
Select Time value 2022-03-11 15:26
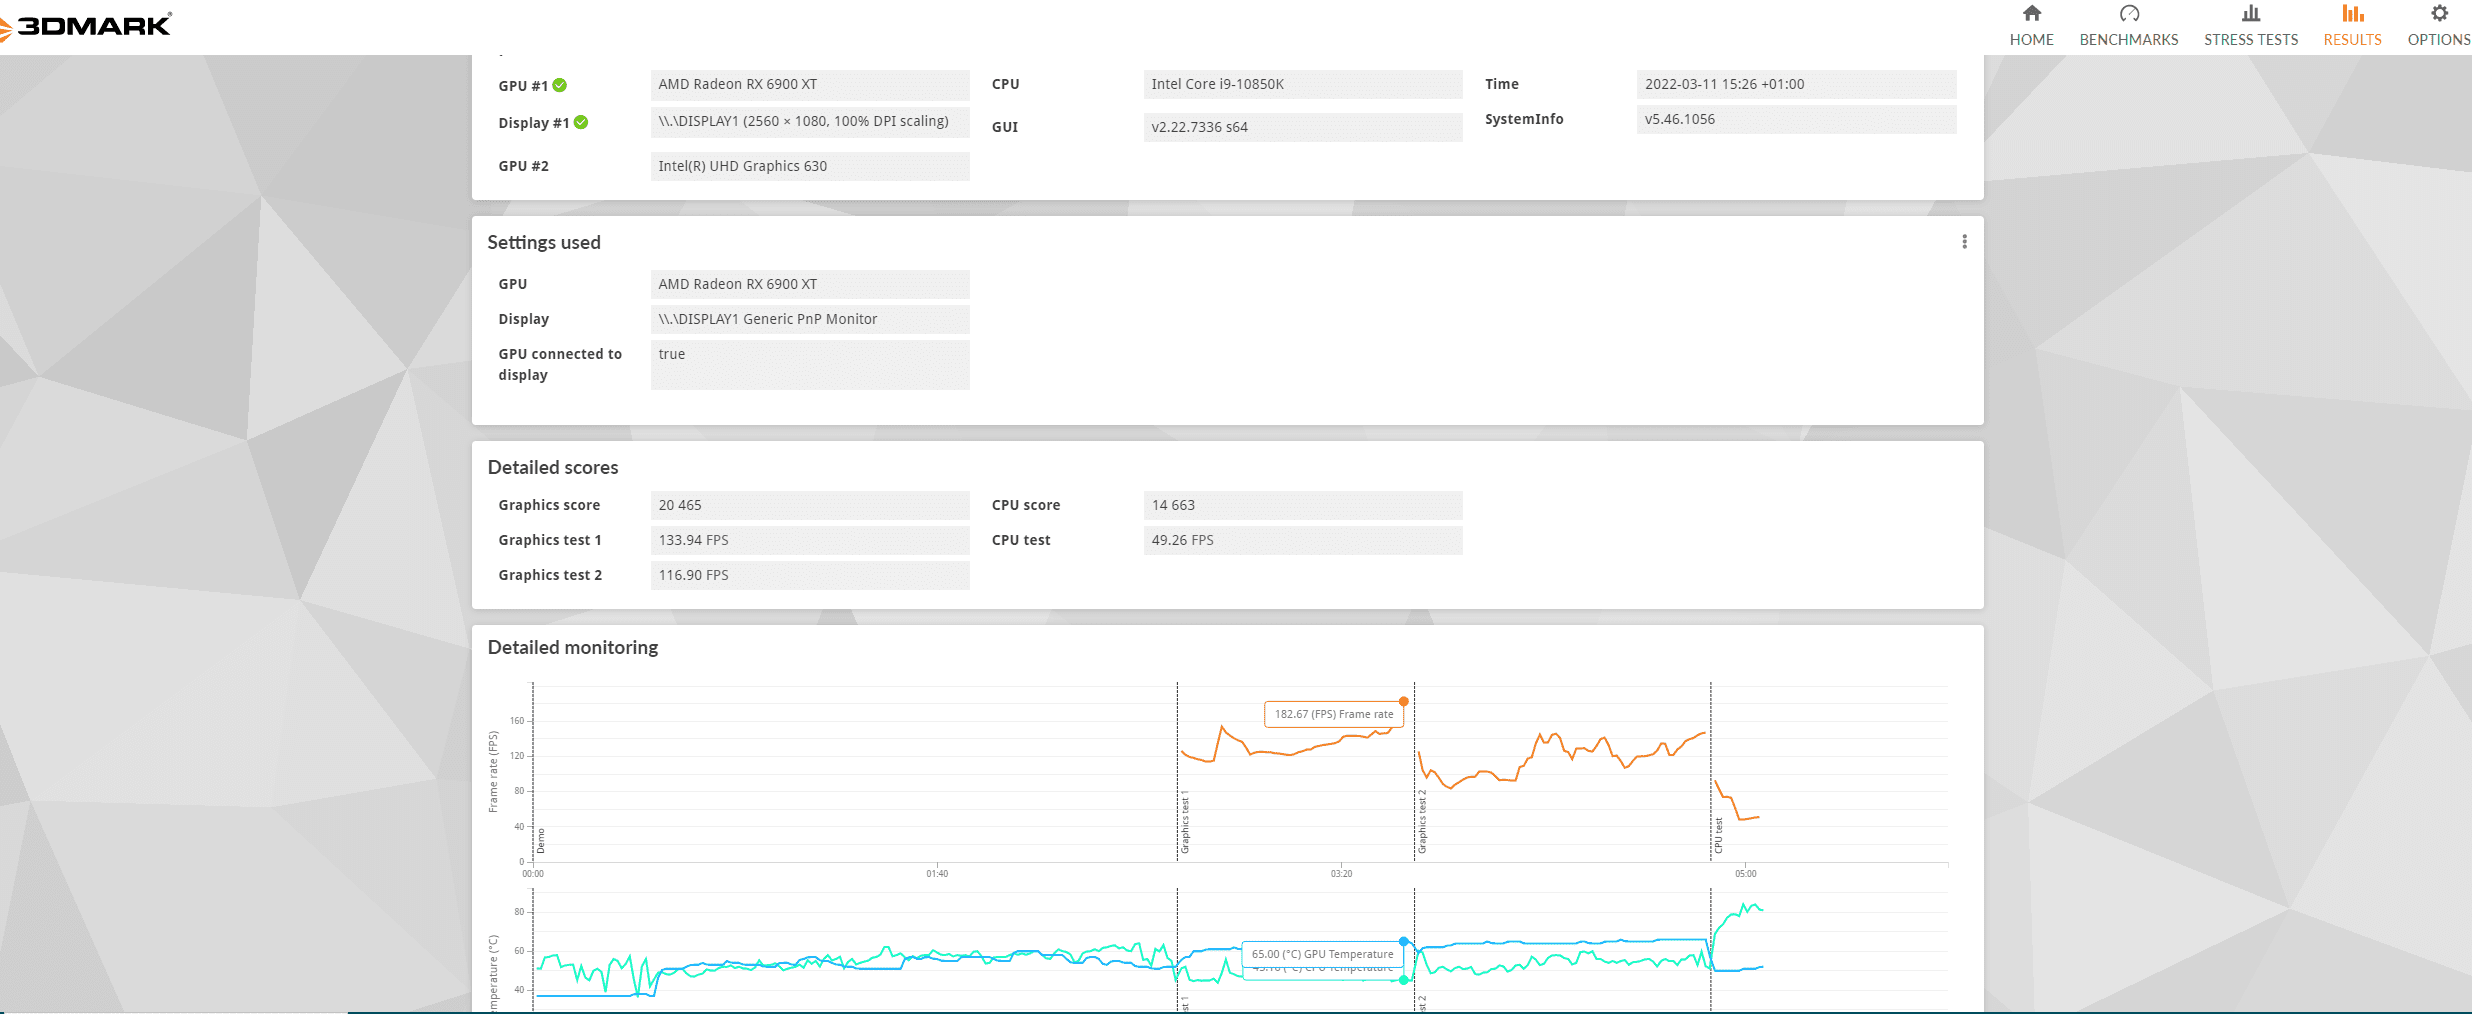coord(1796,84)
